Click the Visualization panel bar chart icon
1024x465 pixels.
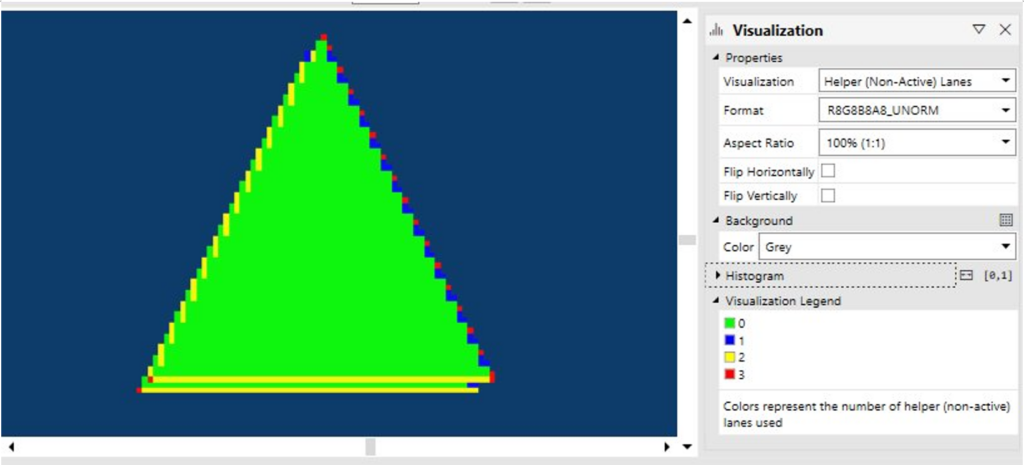(x=716, y=31)
